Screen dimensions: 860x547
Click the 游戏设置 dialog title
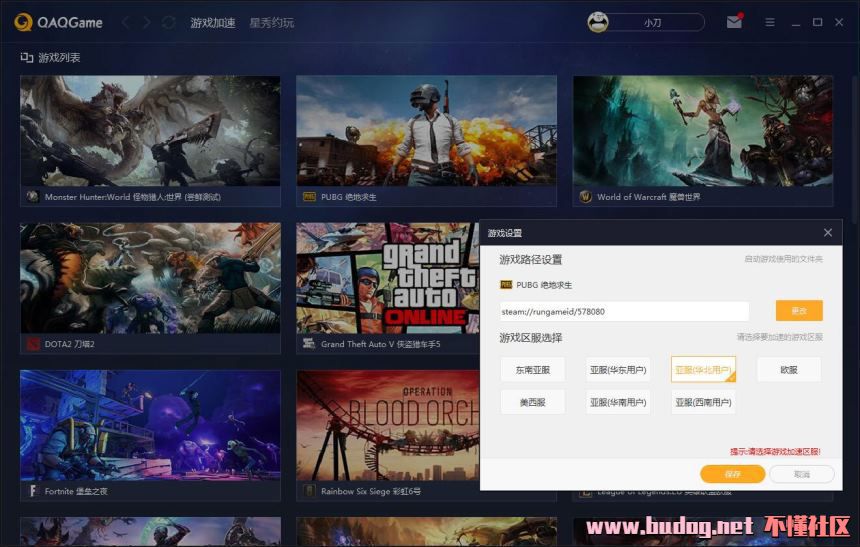tap(505, 233)
